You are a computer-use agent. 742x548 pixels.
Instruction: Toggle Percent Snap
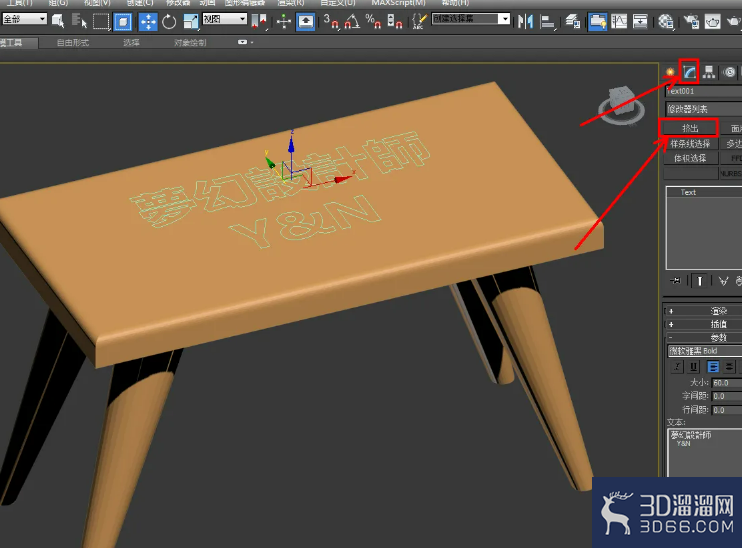click(373, 22)
